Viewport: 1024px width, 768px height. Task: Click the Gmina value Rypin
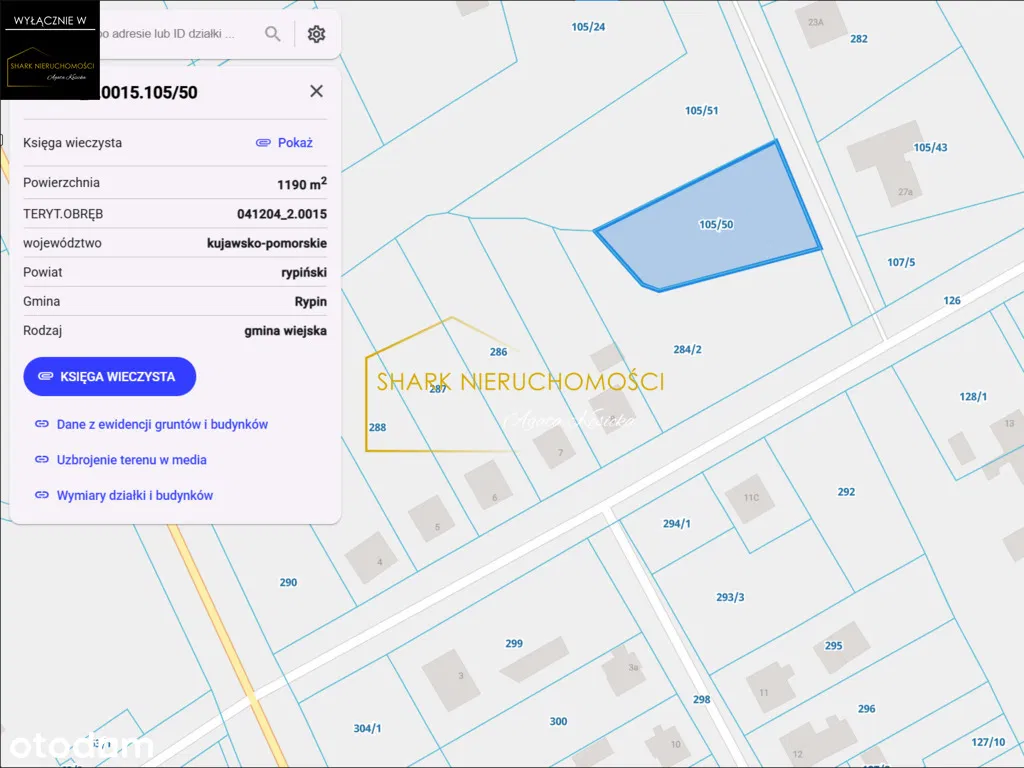[310, 301]
